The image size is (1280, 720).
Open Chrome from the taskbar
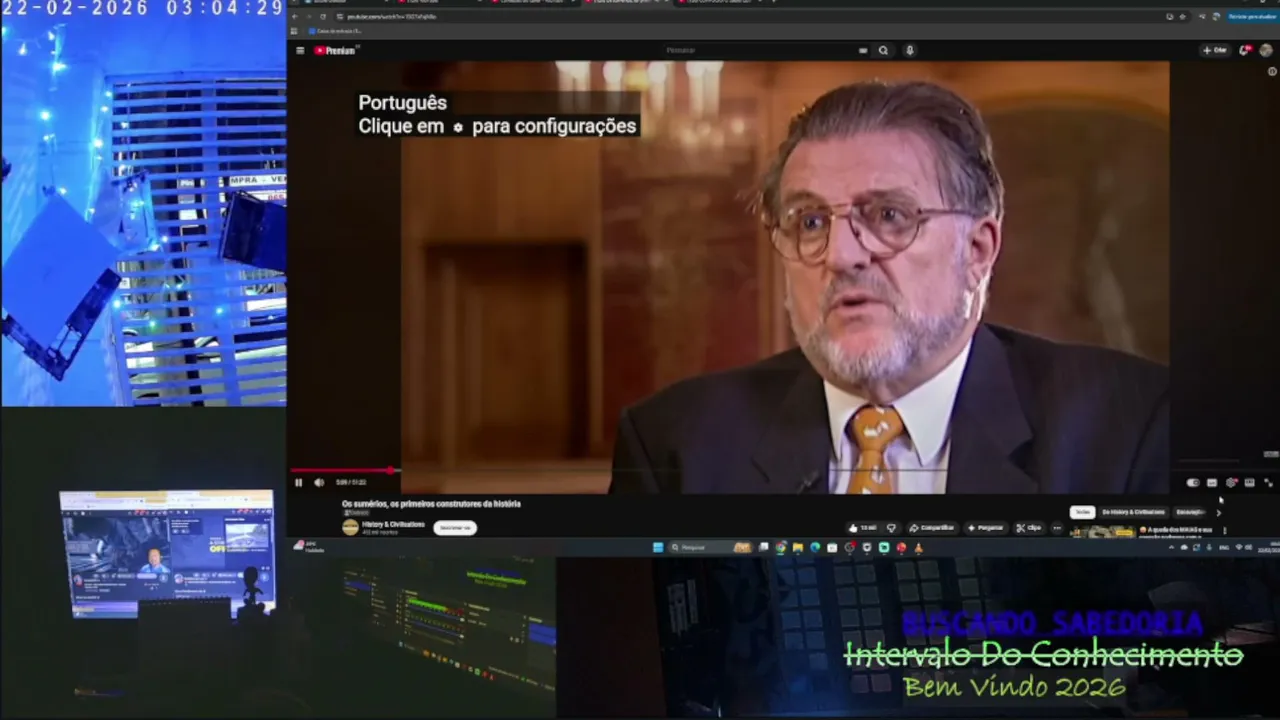click(781, 547)
